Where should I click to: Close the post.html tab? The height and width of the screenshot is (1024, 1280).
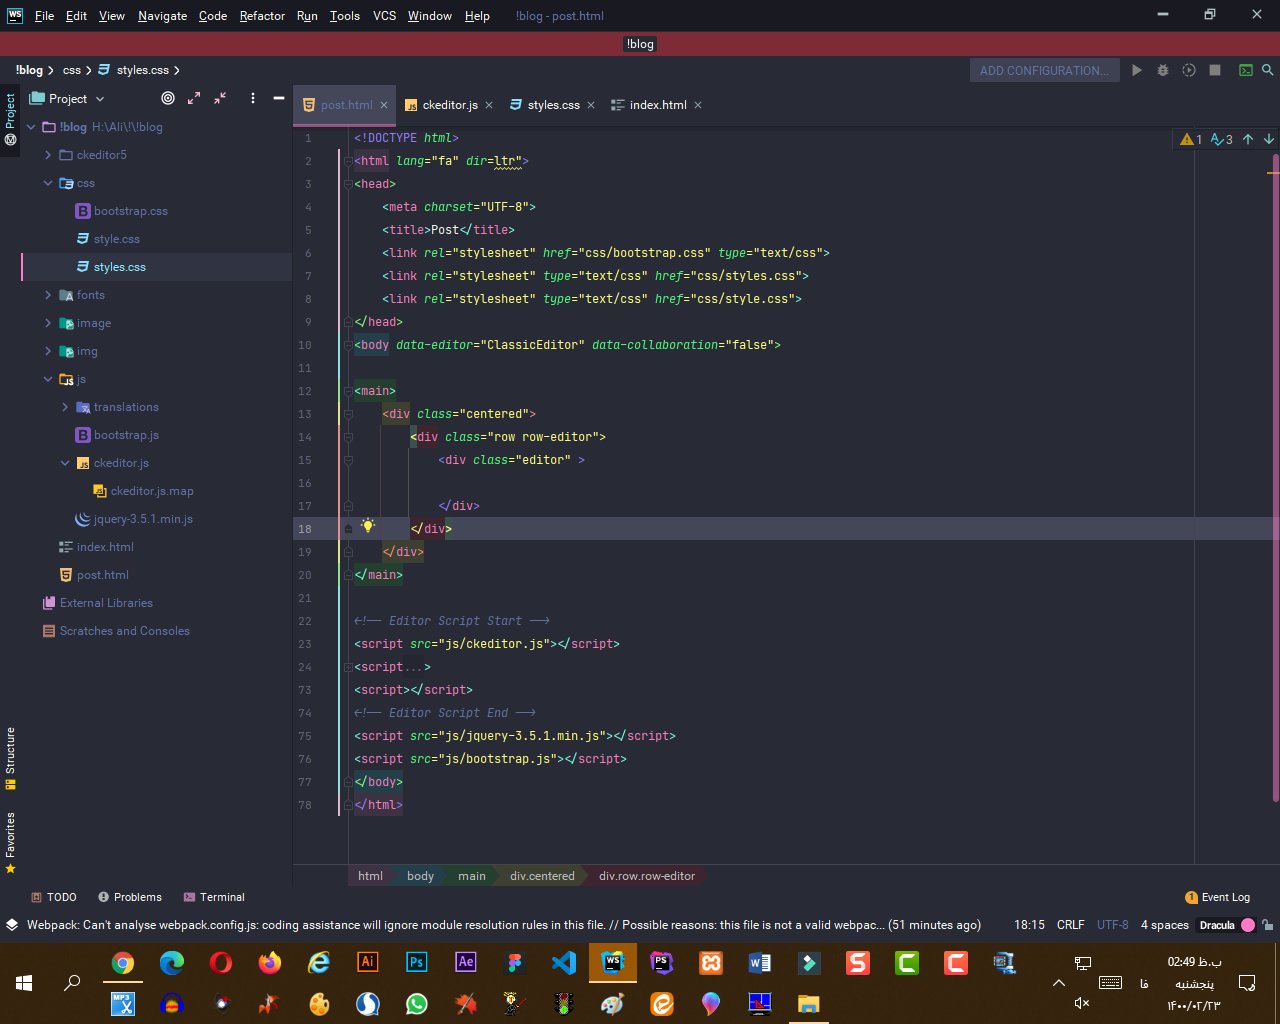tap(384, 105)
